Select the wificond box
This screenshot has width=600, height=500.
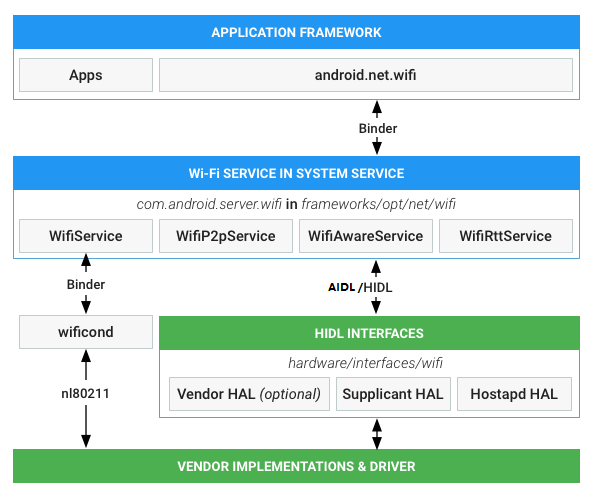86,332
